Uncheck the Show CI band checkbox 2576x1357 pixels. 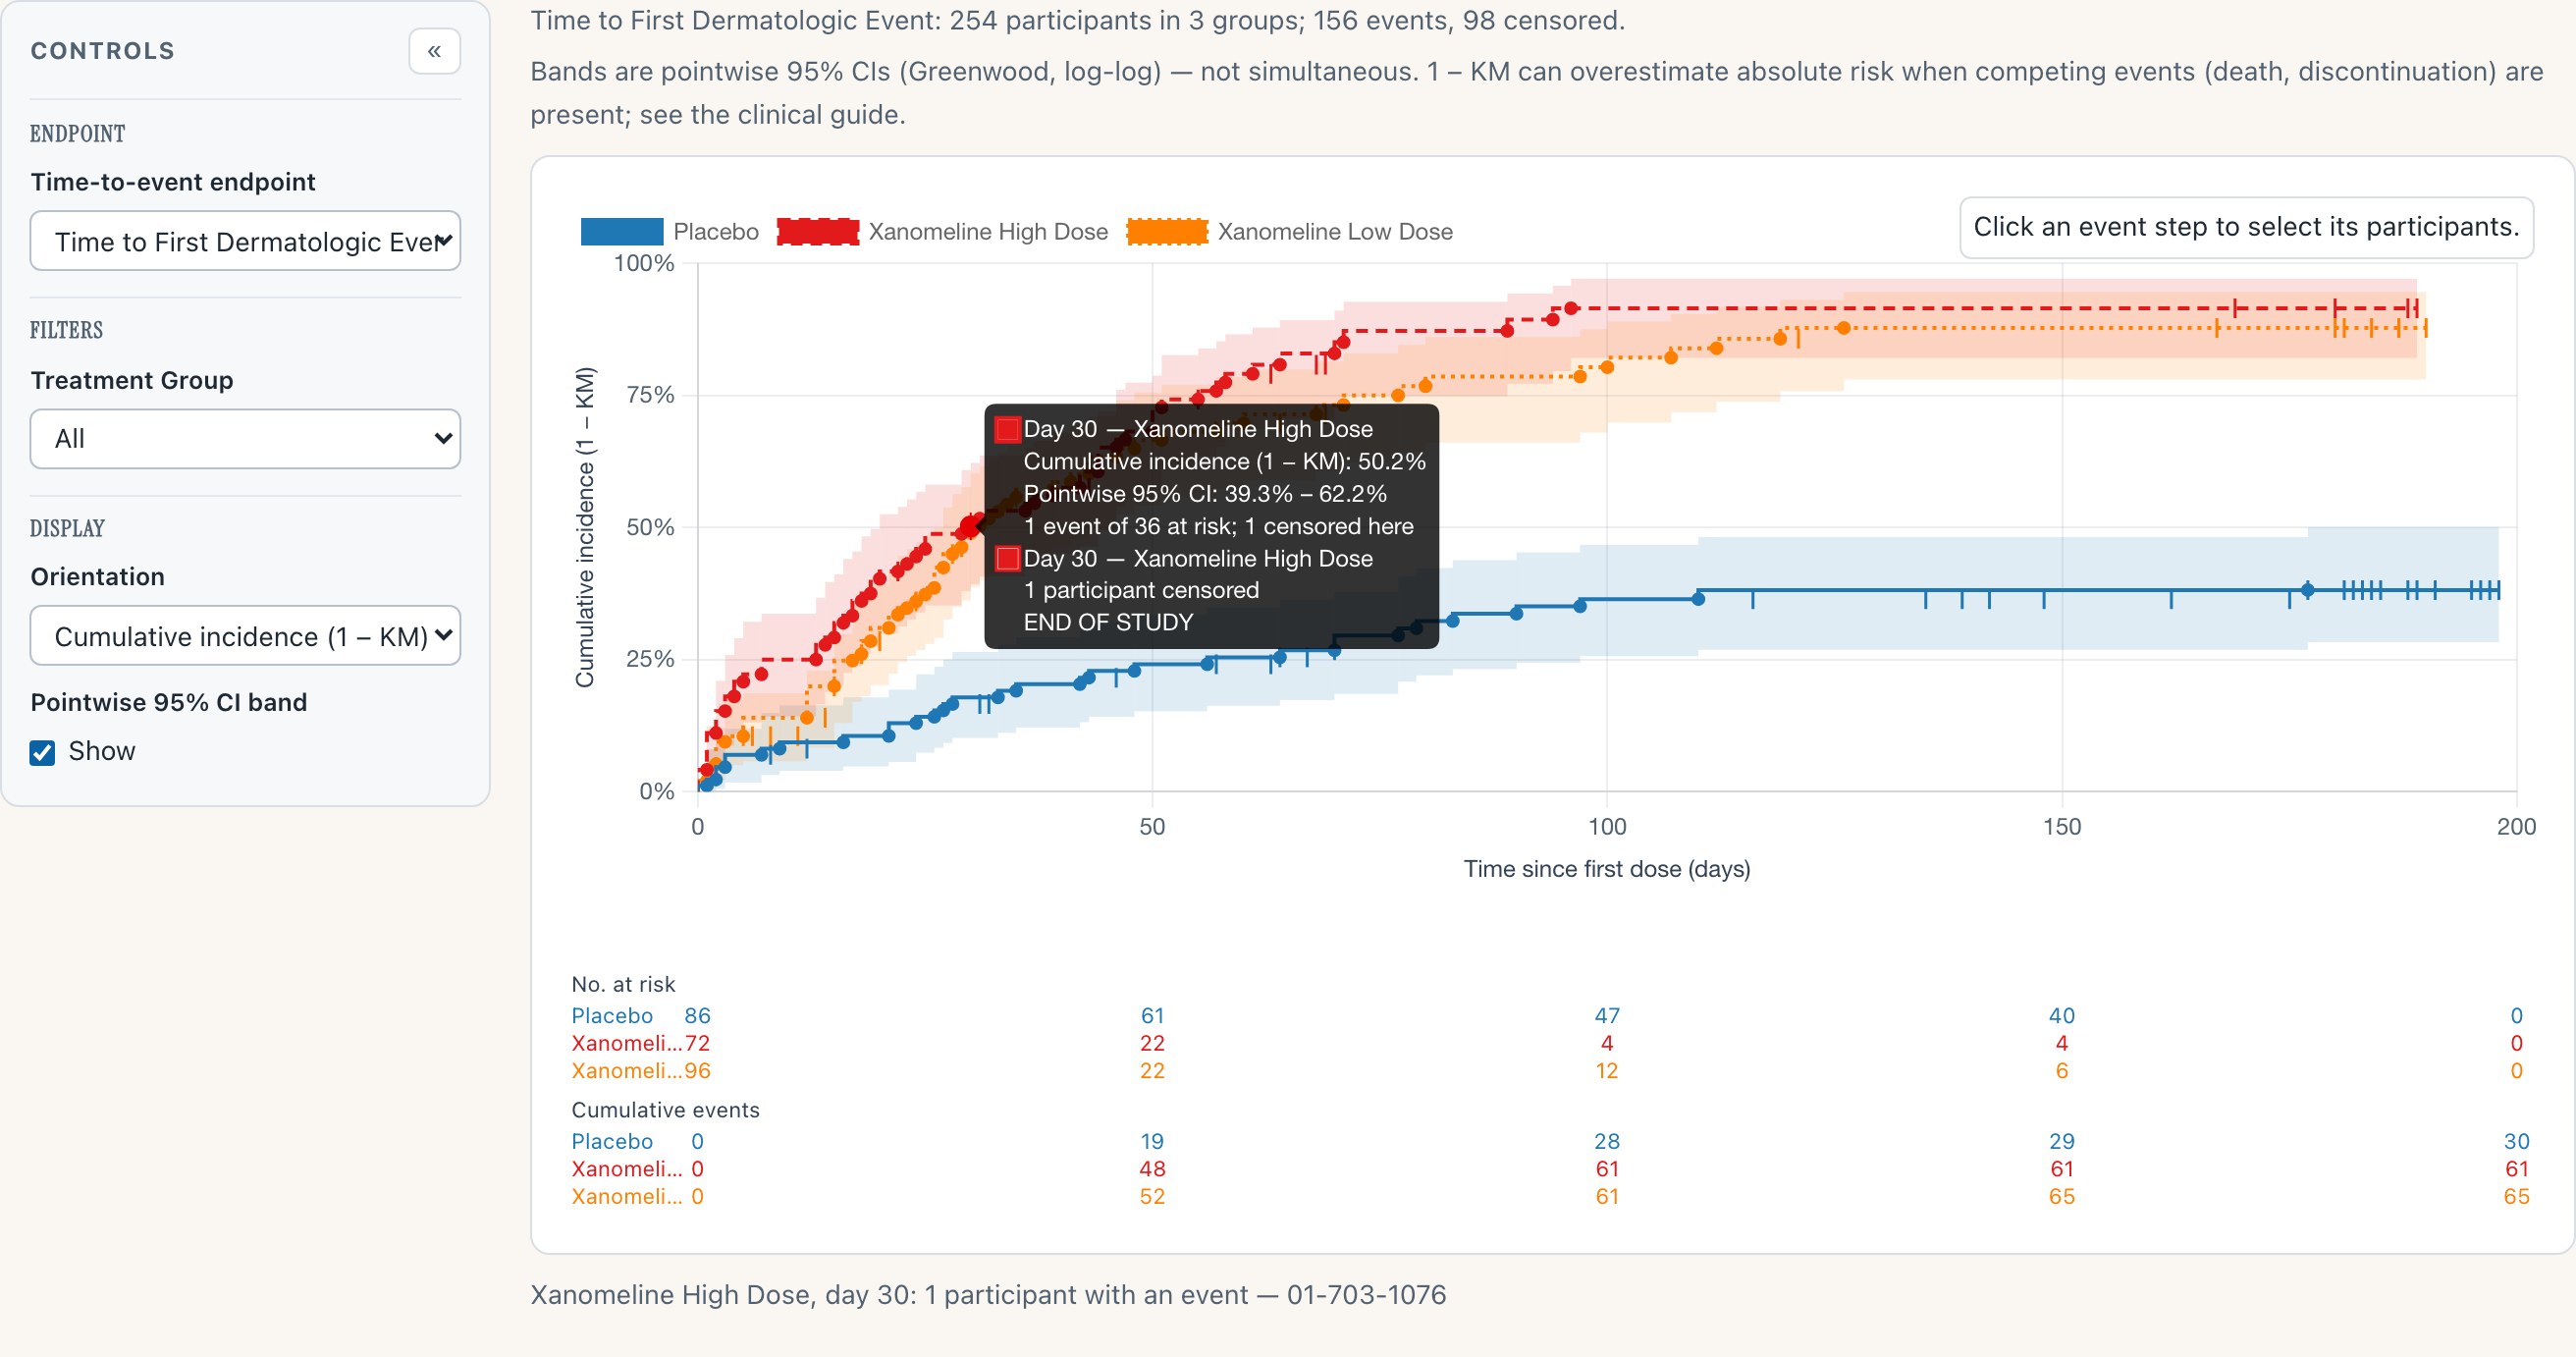click(x=42, y=752)
